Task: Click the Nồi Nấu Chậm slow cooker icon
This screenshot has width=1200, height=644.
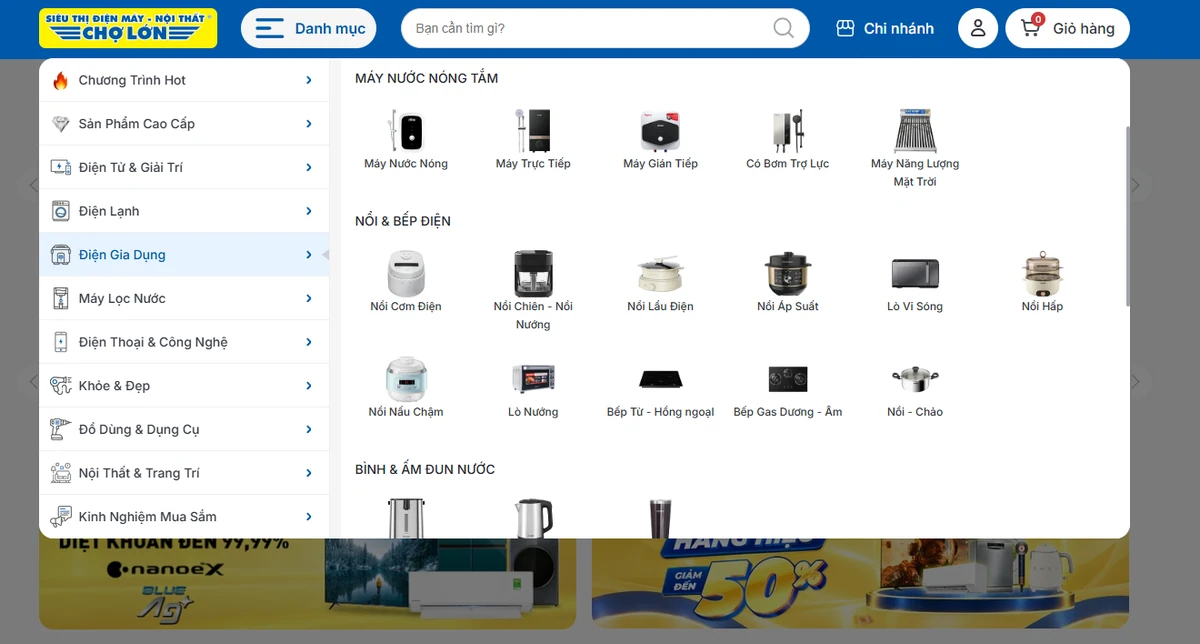Action: pos(406,379)
